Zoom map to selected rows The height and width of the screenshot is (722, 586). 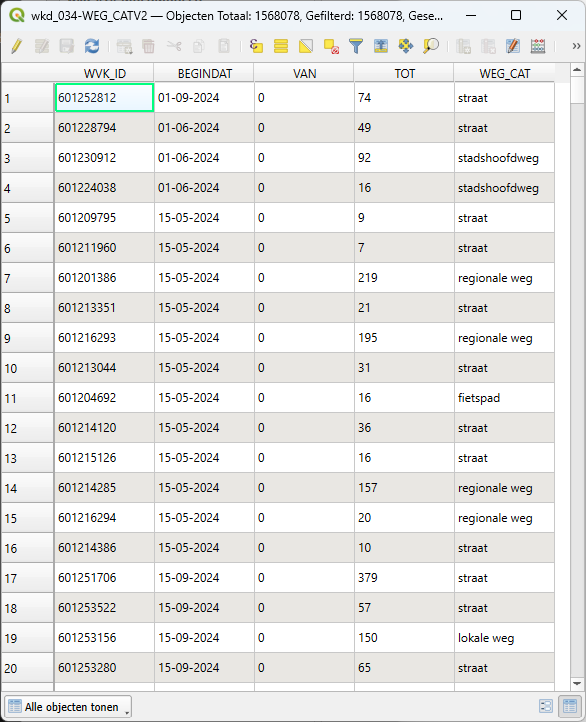[x=431, y=46]
